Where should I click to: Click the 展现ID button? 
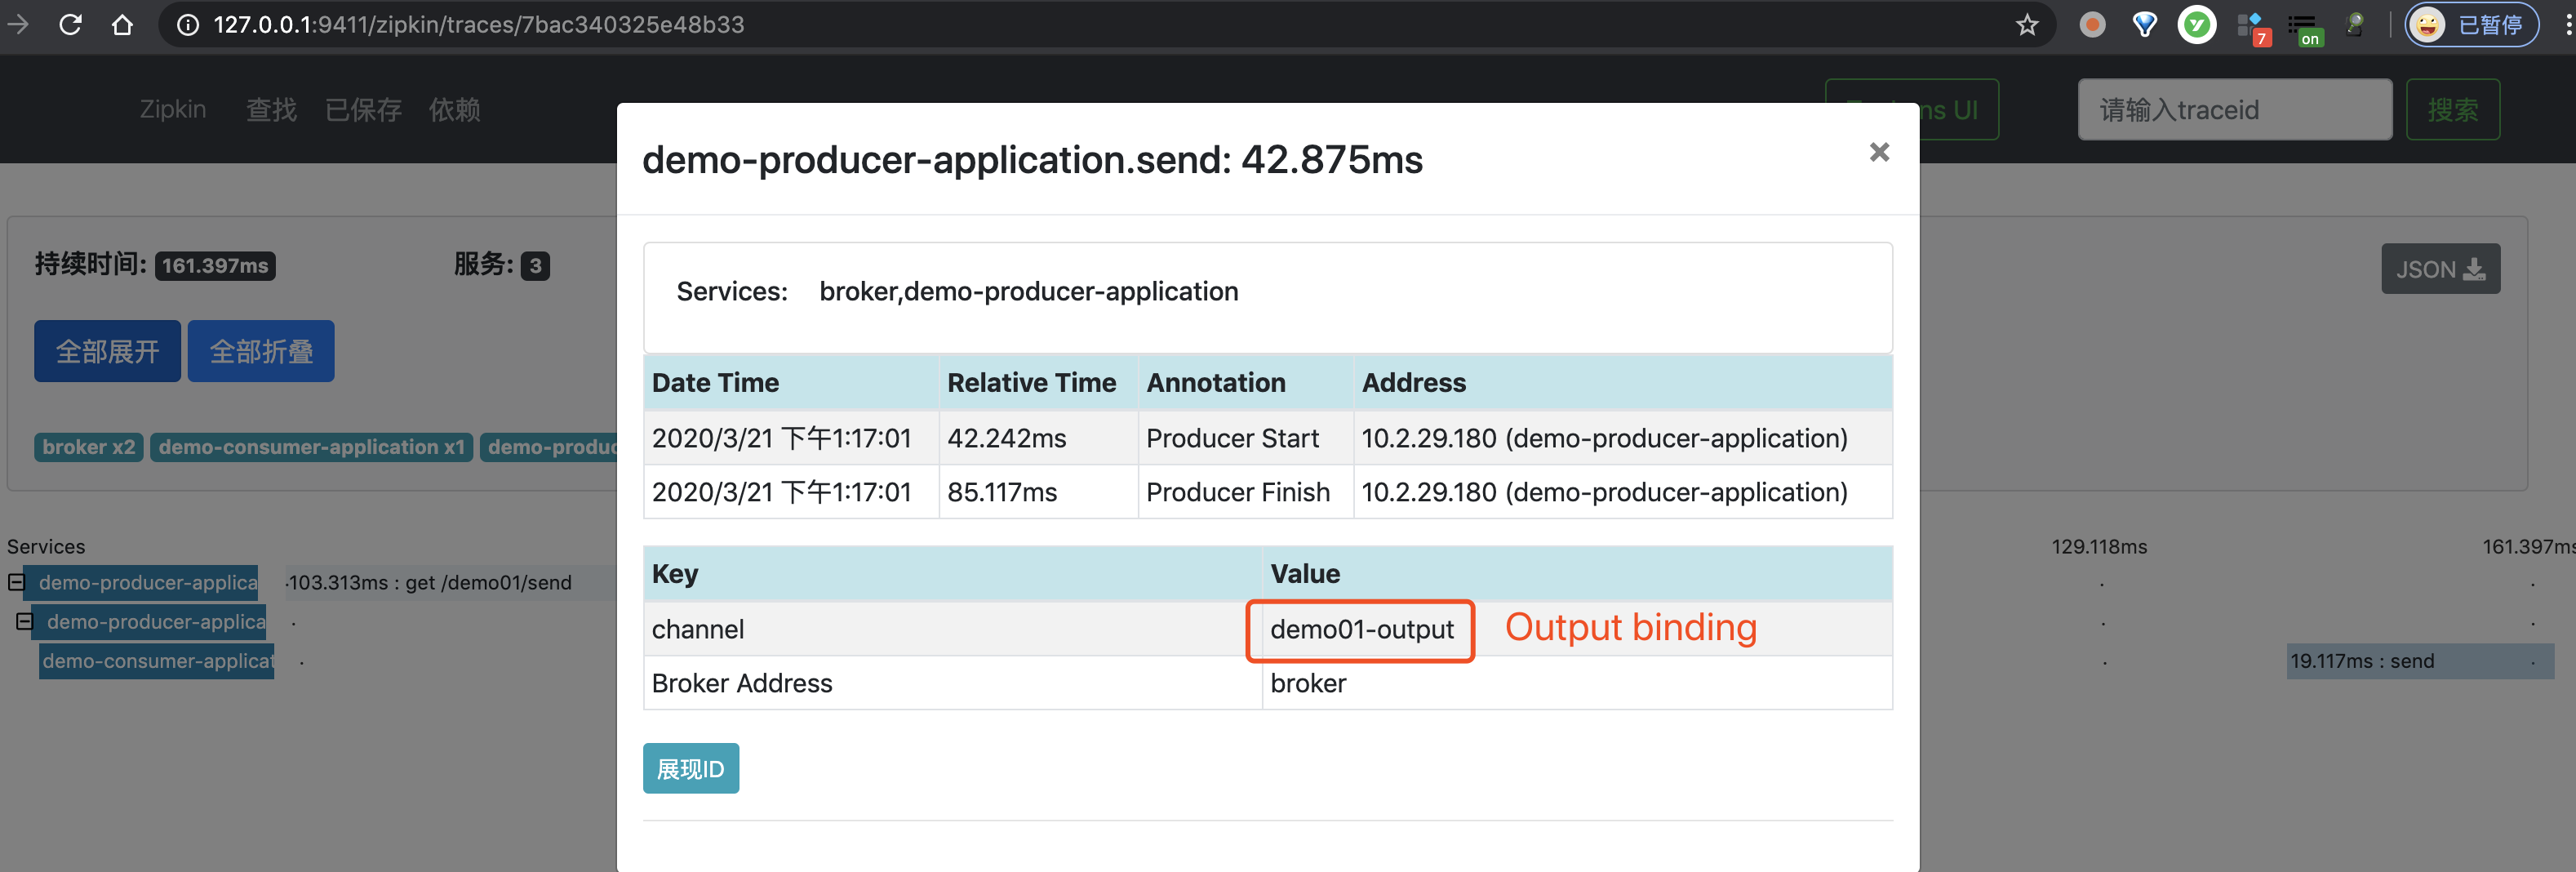[x=690, y=768]
